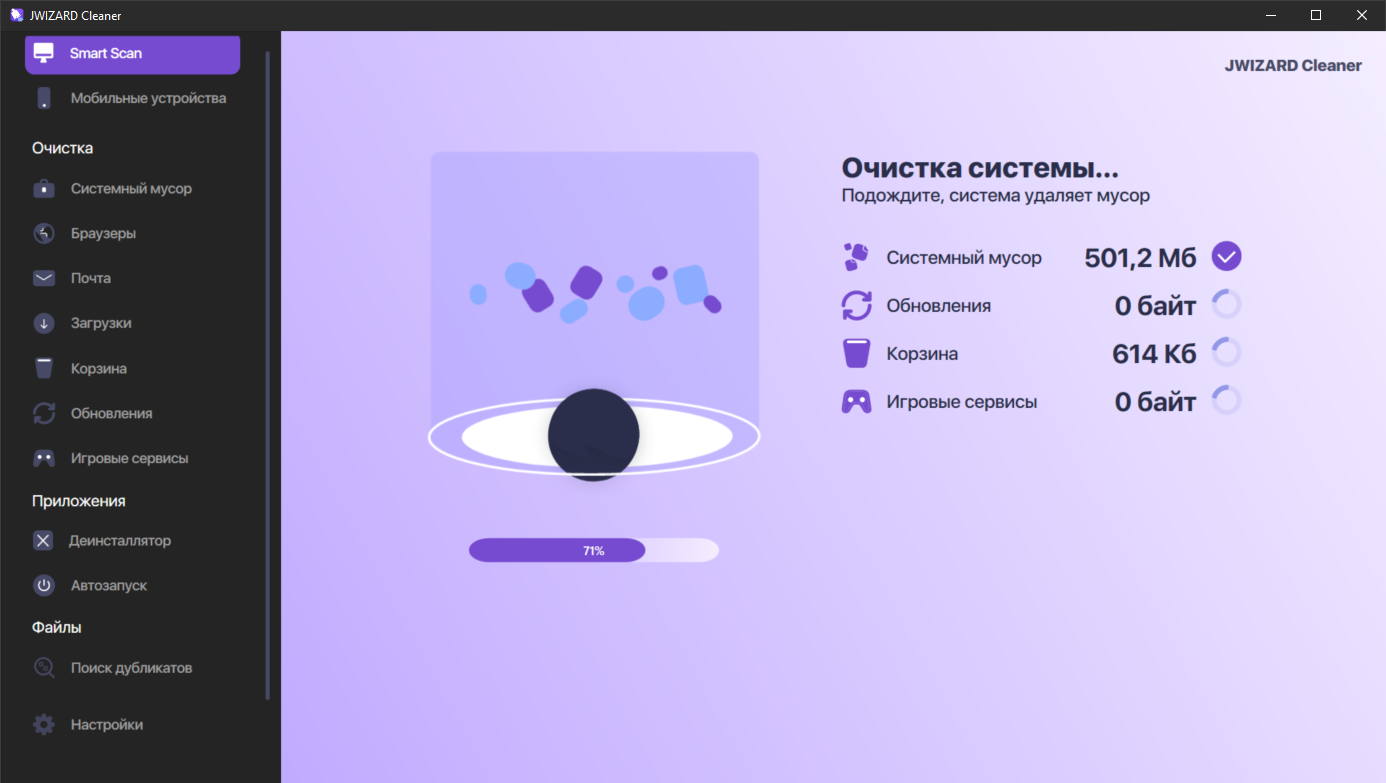The image size is (1386, 783).
Task: Select the Деинсталлятор uninstaller icon
Action: tap(43, 540)
